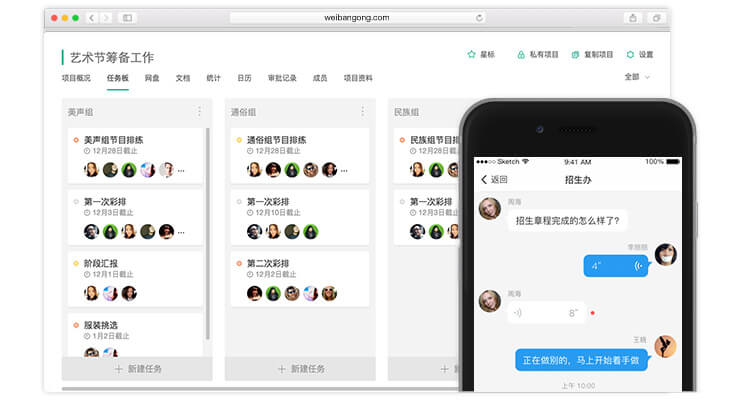Tap 返回 back link in phone chat
This screenshot has width=750, height=400.
point(493,180)
